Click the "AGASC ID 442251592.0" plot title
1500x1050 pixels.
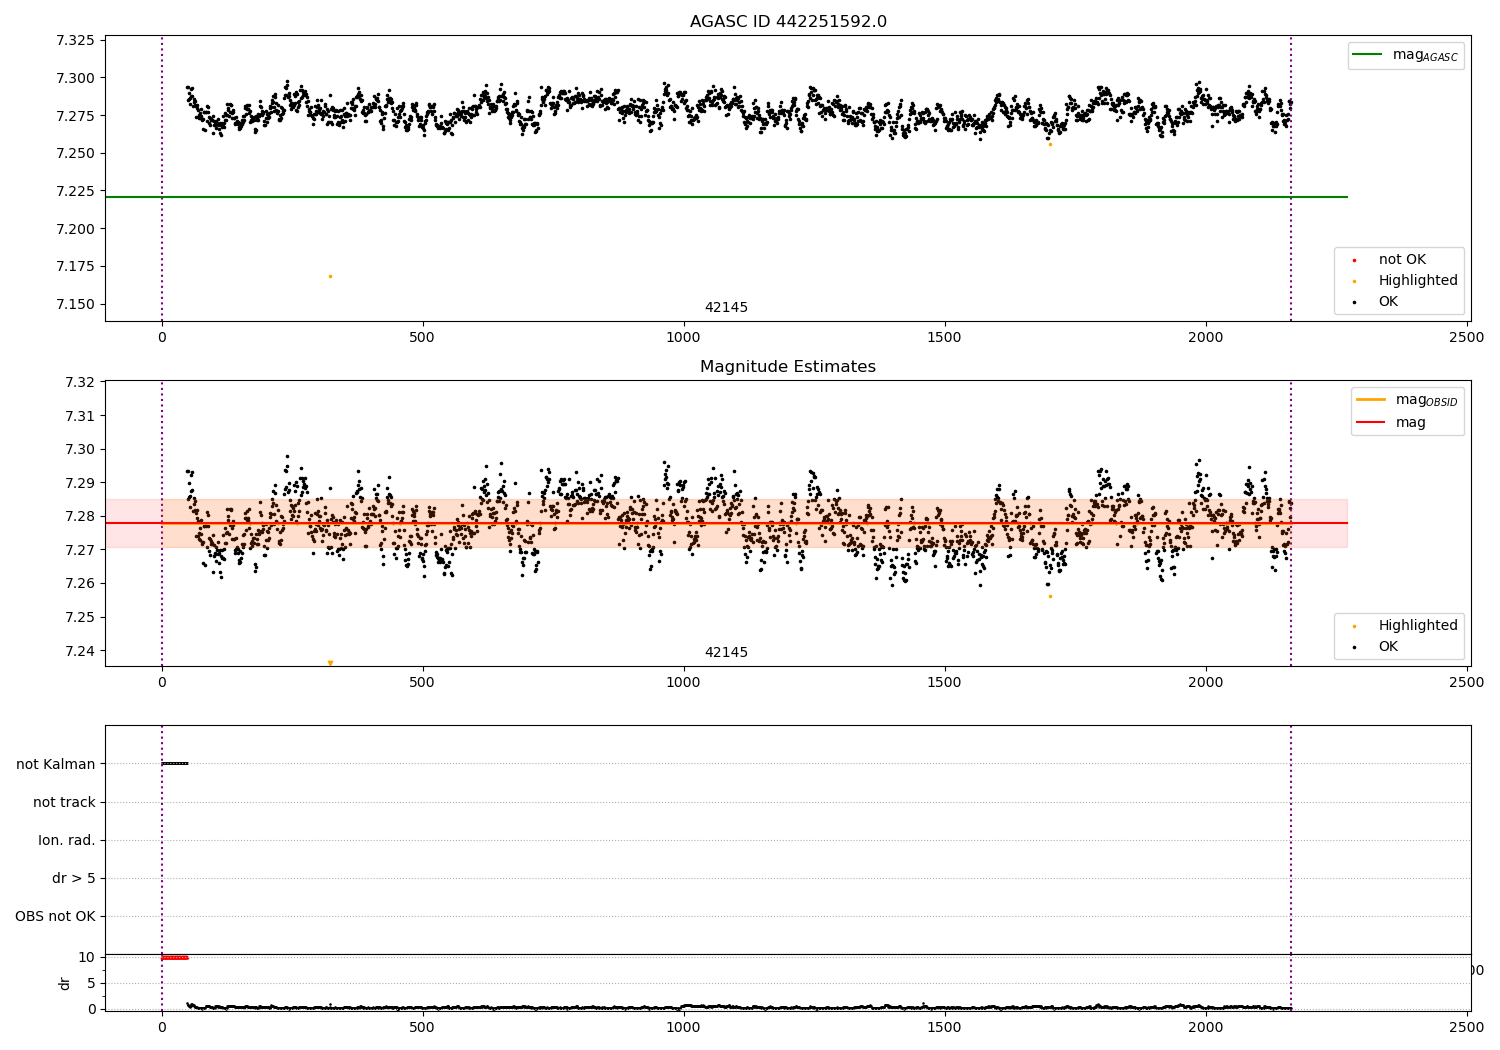pos(788,22)
